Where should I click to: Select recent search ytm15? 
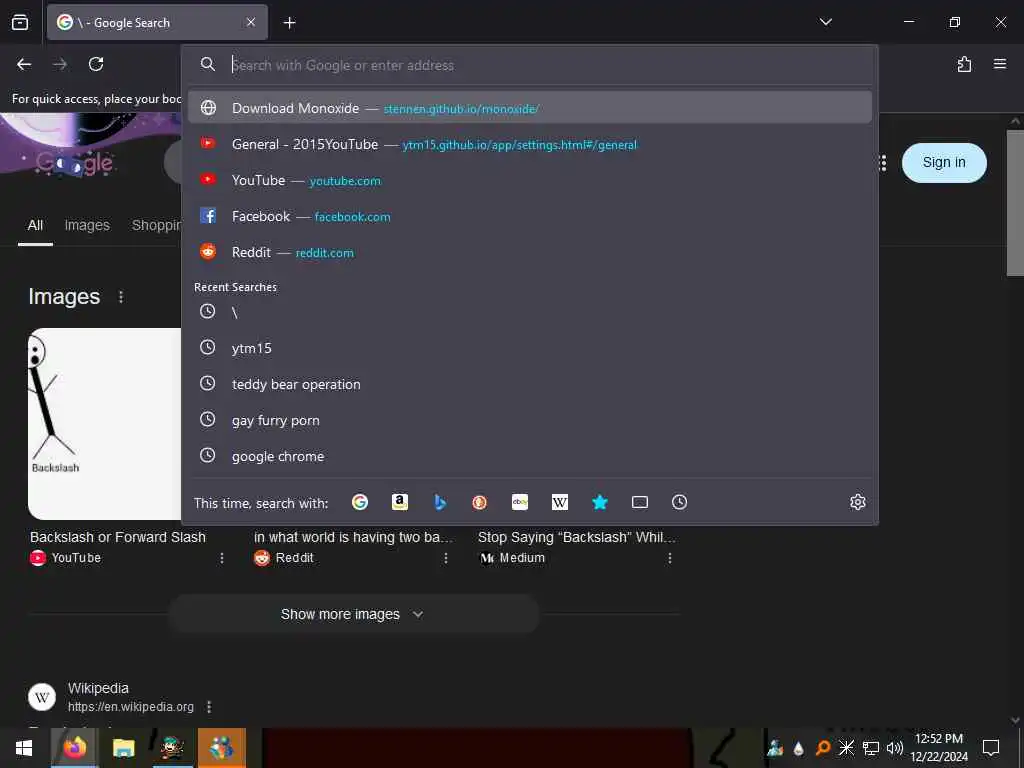530,348
